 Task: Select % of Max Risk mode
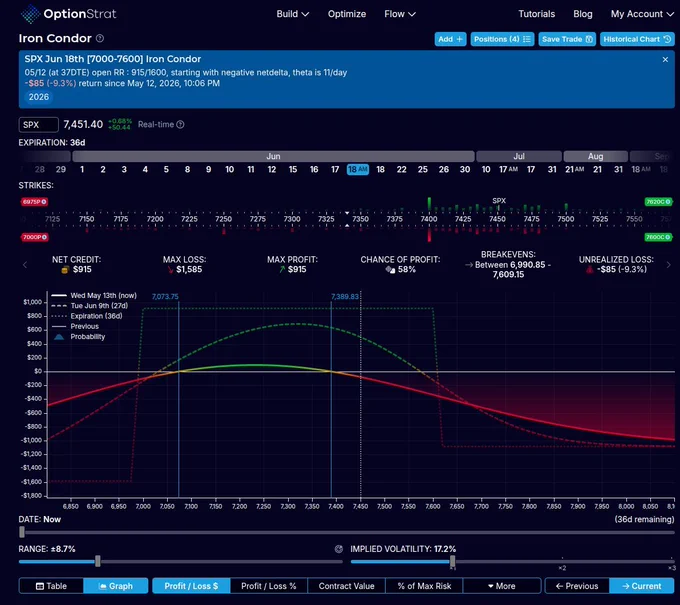[x=424, y=586]
